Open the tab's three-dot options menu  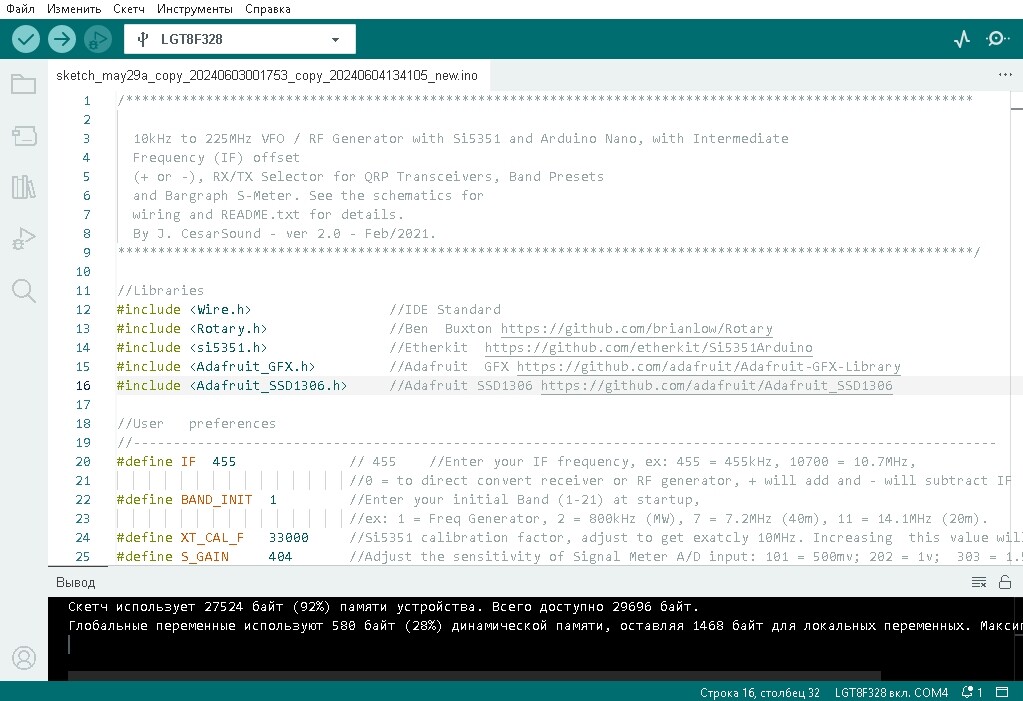click(1005, 75)
